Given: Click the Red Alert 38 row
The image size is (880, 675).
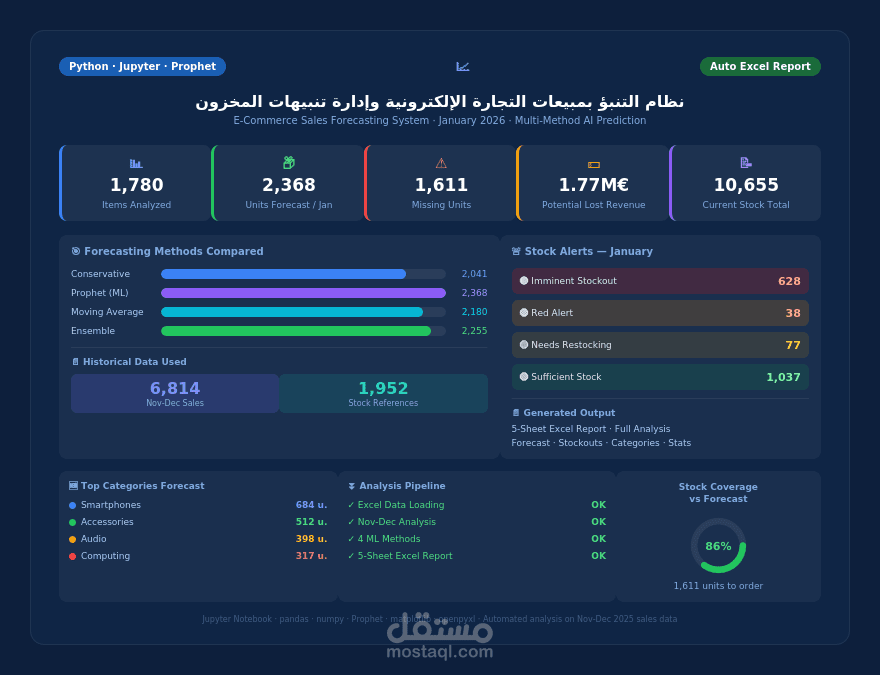Looking at the screenshot, I should 660,313.
